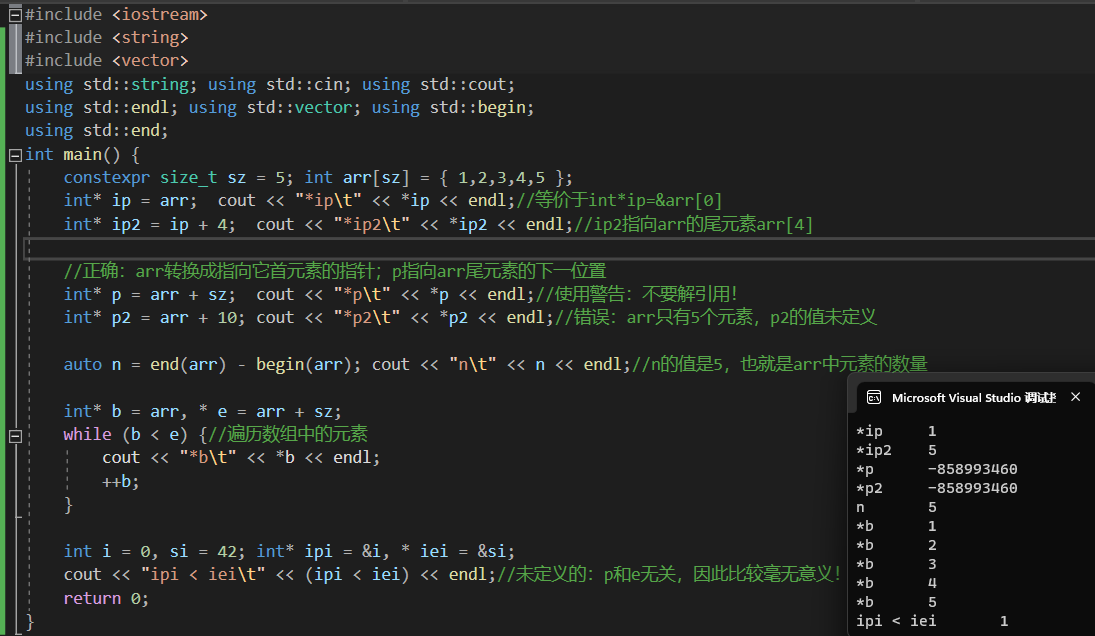
Task: Click the comment starting with 正确
Action: click(335, 271)
